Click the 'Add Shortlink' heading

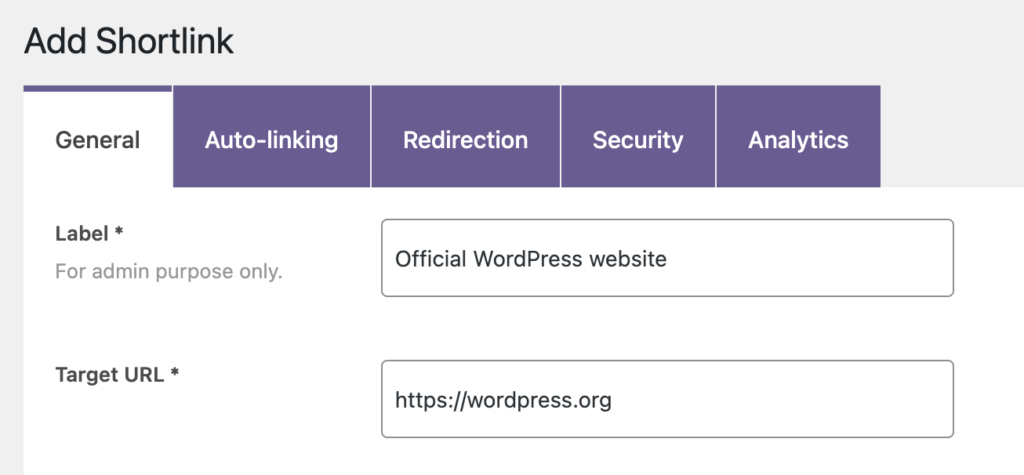[129, 42]
